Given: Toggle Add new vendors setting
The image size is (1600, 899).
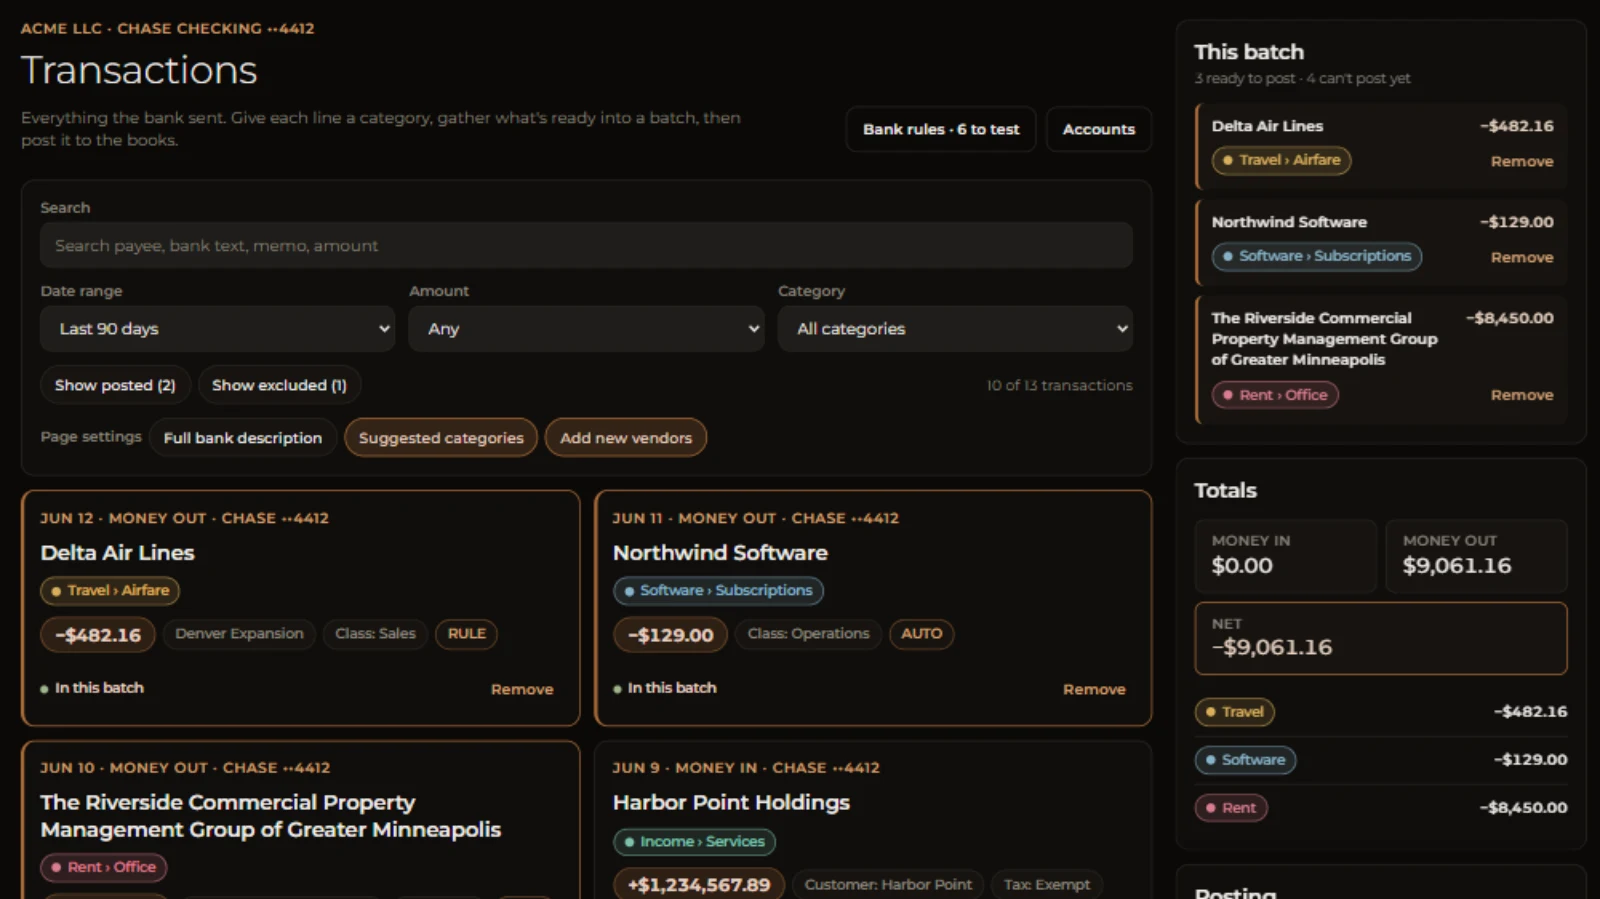Looking at the screenshot, I should pyautogui.click(x=626, y=437).
